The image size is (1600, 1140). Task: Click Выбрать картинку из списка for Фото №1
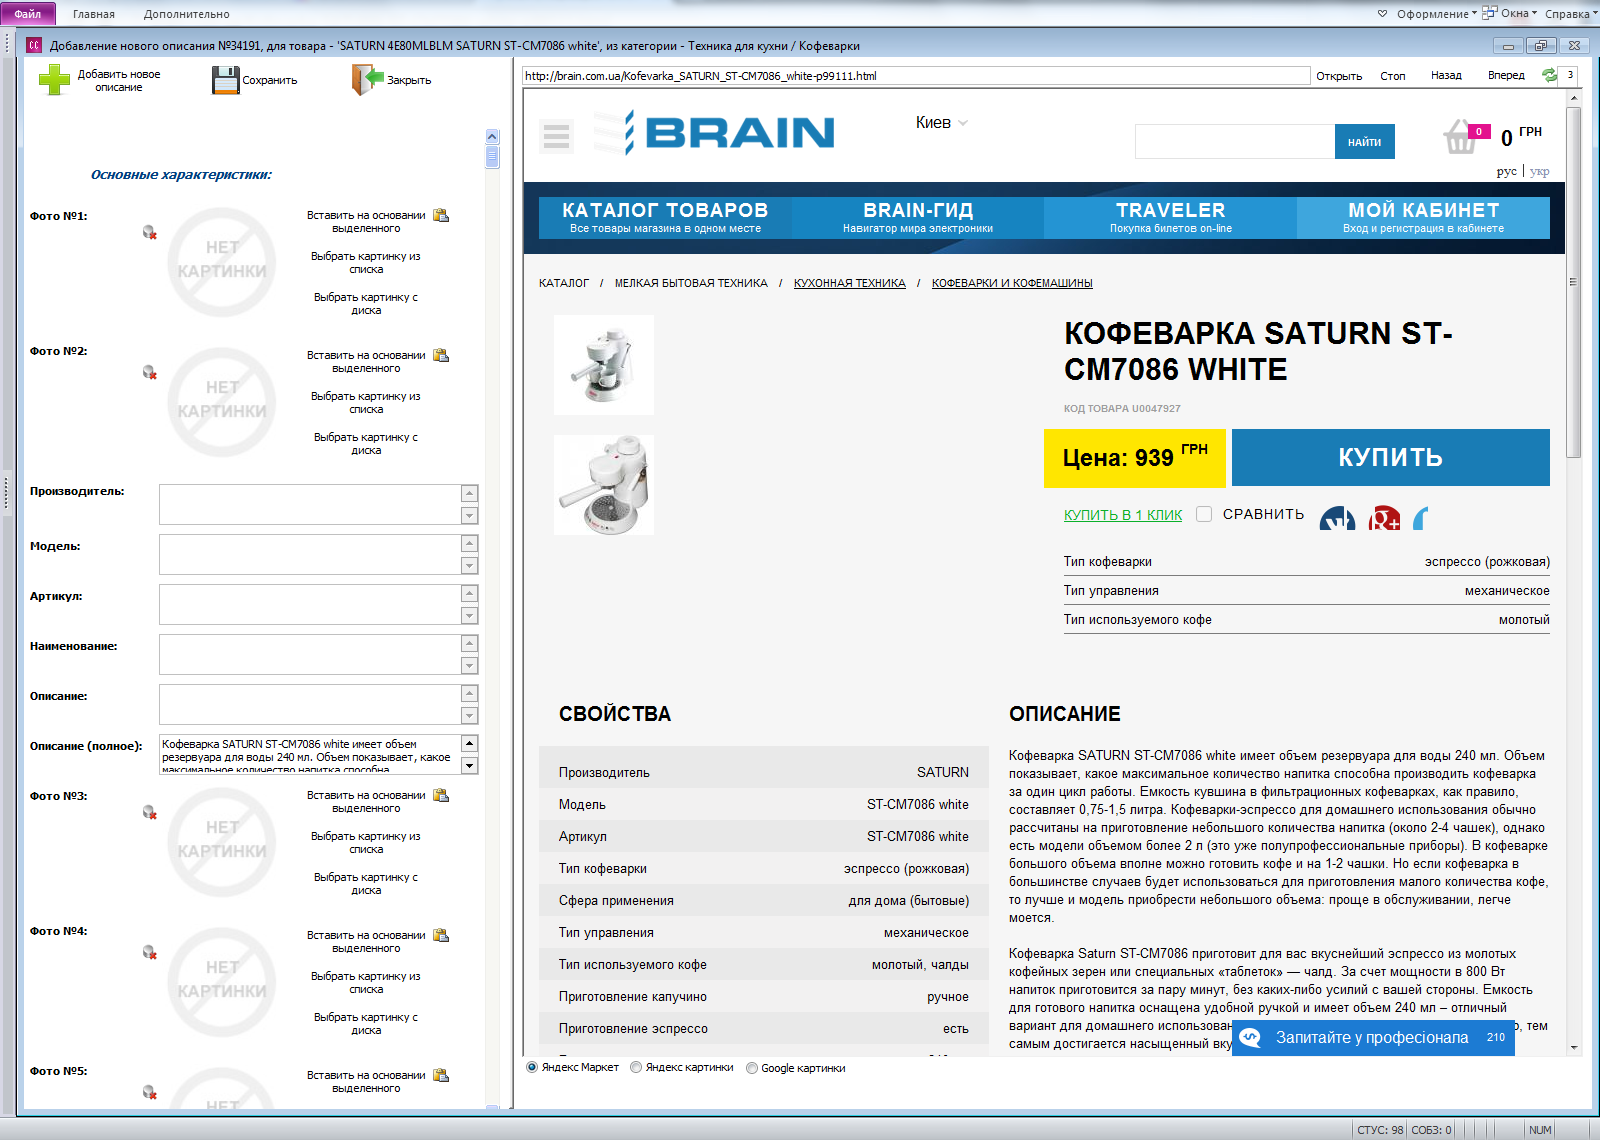click(x=366, y=263)
